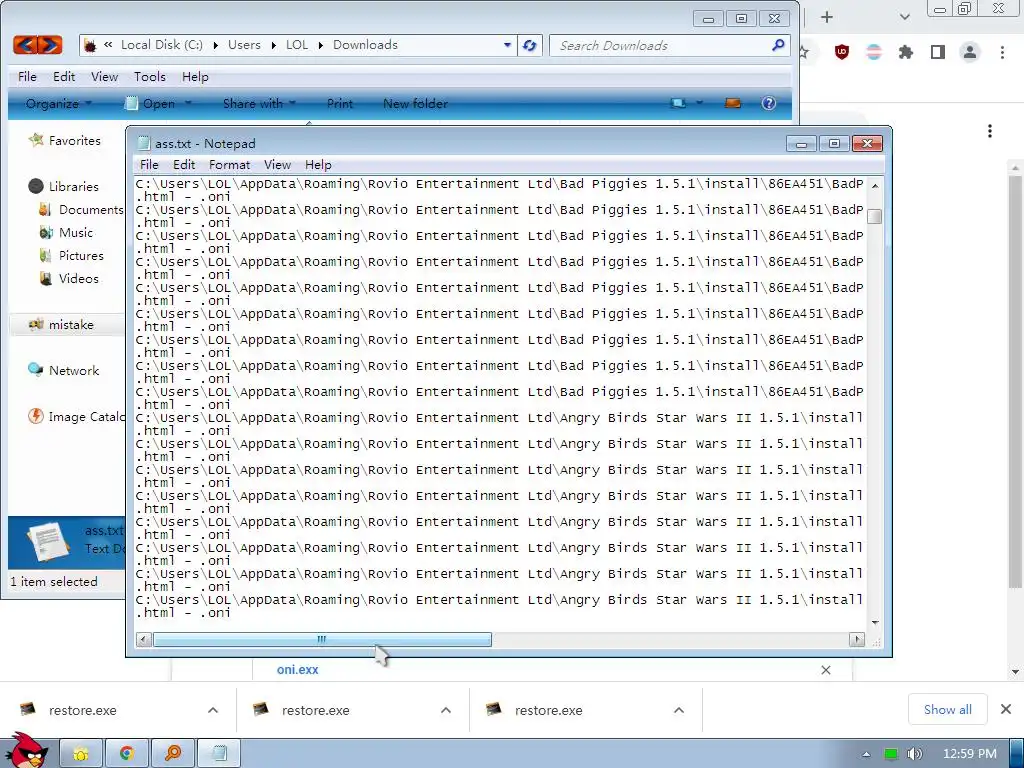The height and width of the screenshot is (768, 1024).
Task: Open Notepad Edit menu
Action: tap(184, 165)
